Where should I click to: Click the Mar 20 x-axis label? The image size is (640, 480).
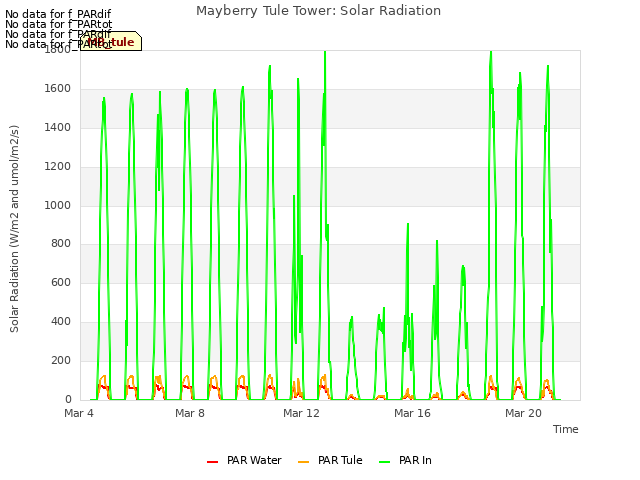tap(523, 413)
